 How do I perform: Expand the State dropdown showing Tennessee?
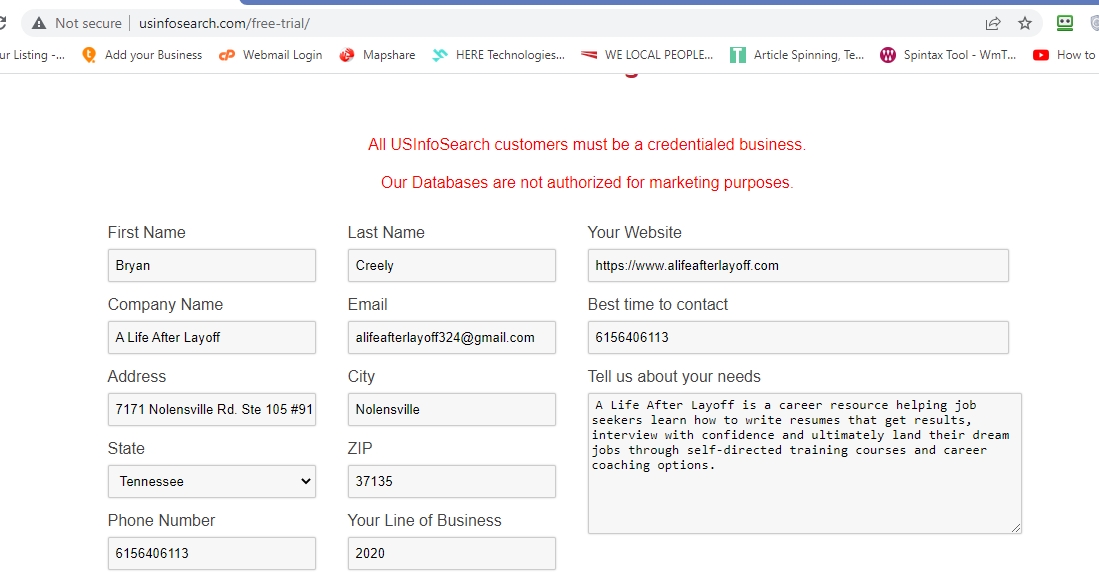pyautogui.click(x=211, y=481)
